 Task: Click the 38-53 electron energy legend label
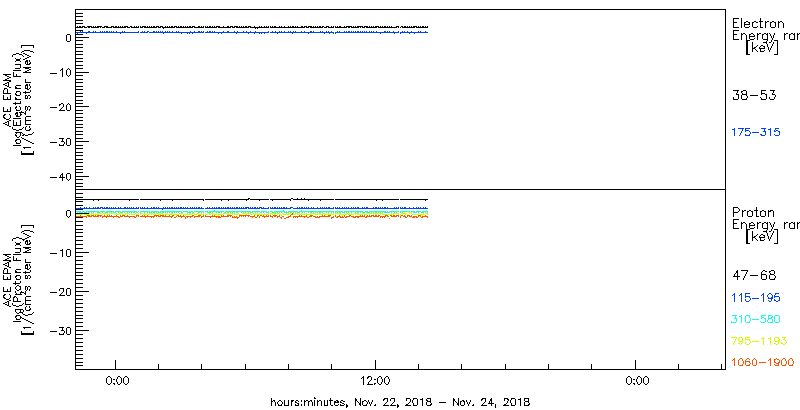pyautogui.click(x=754, y=95)
